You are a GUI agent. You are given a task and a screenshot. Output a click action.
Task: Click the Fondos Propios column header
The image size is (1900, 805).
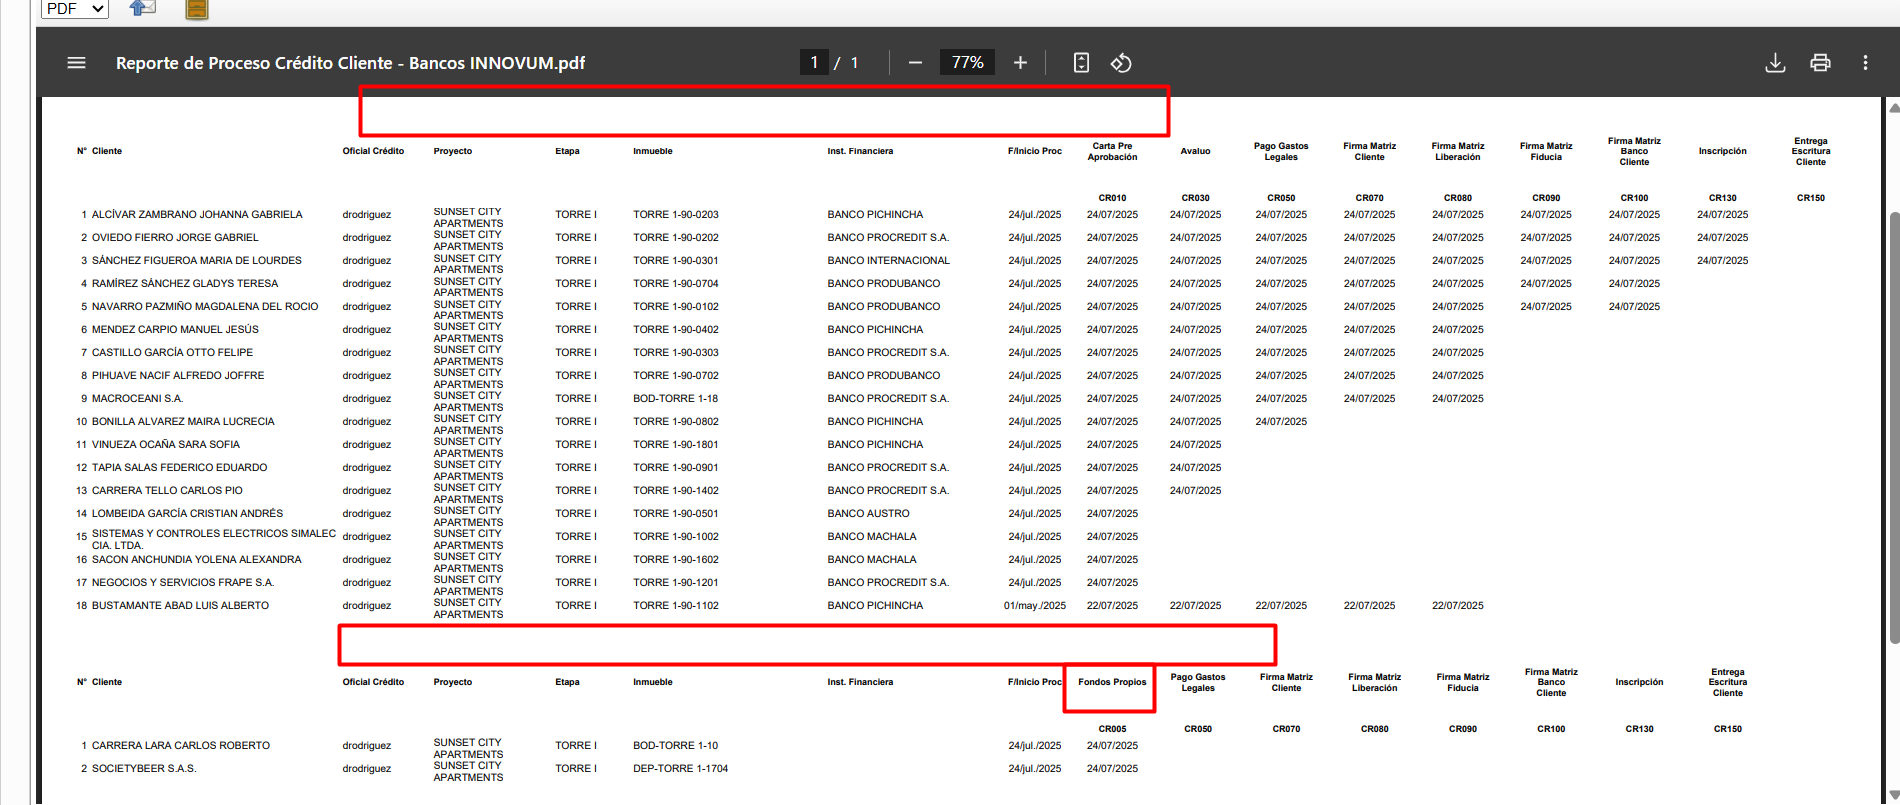click(x=1112, y=682)
